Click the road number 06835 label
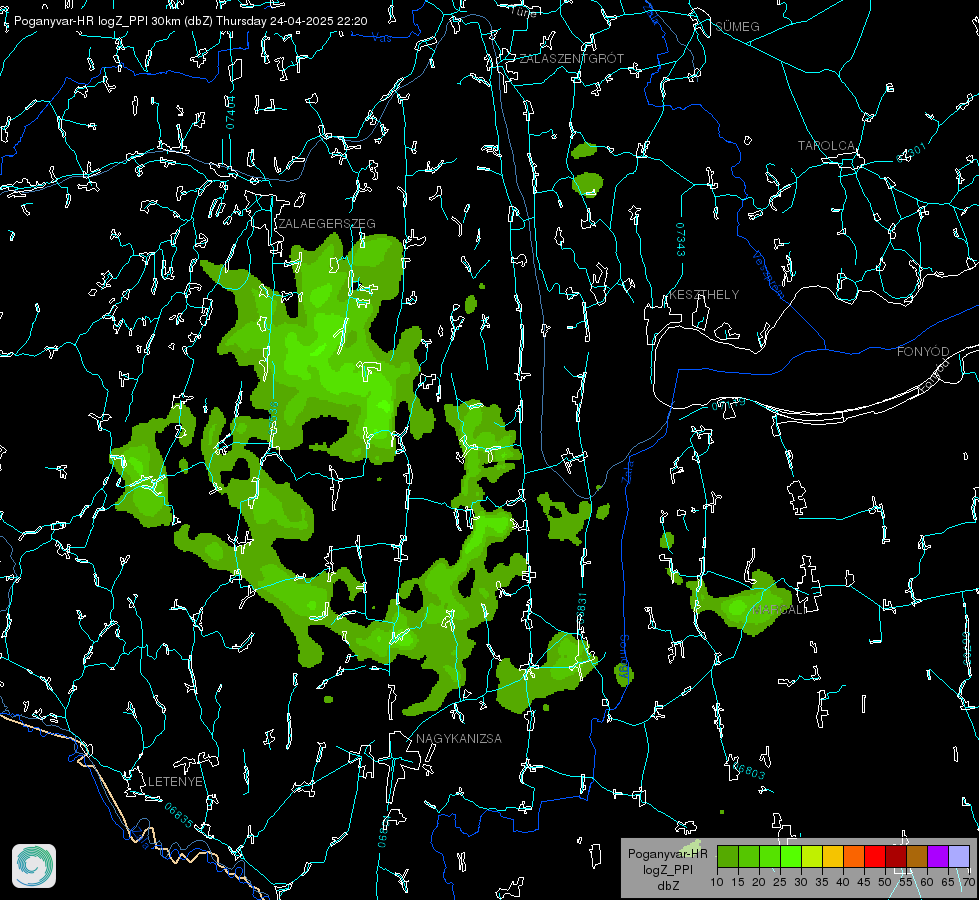The width and height of the screenshot is (979, 900). tap(179, 815)
